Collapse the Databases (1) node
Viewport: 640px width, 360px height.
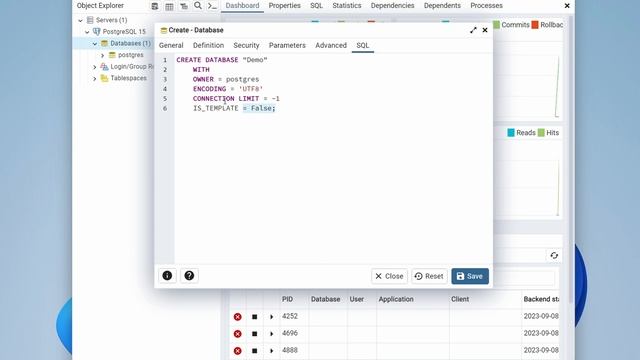point(95,43)
